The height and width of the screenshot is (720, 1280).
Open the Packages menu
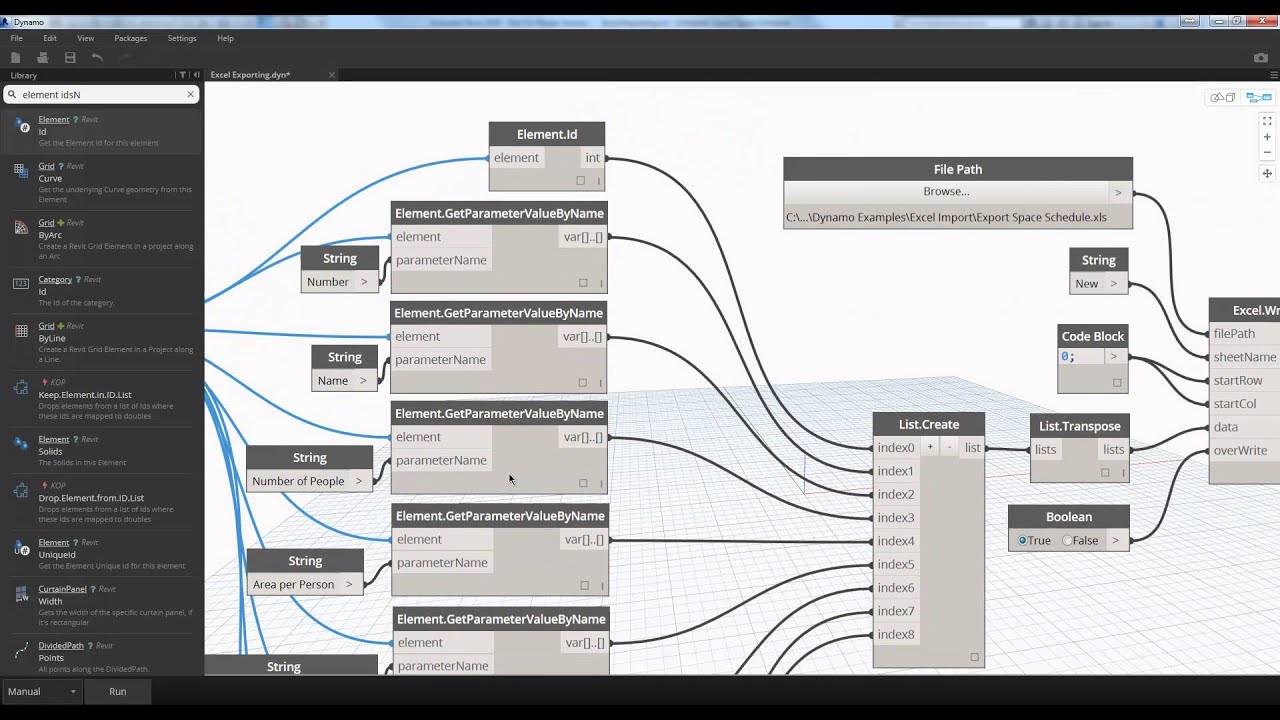[x=130, y=38]
